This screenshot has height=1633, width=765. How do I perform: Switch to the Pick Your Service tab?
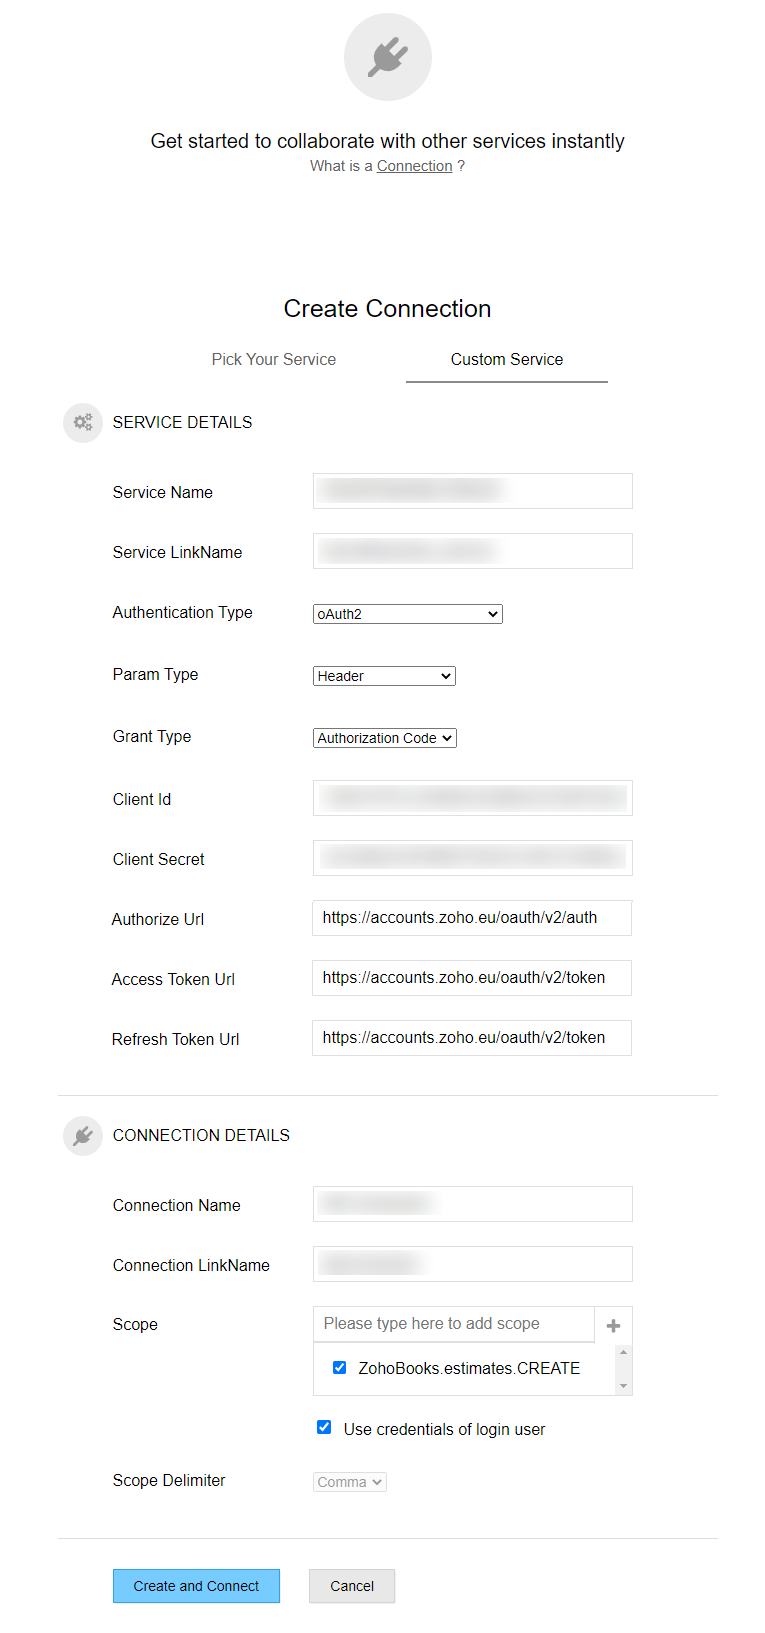point(274,360)
